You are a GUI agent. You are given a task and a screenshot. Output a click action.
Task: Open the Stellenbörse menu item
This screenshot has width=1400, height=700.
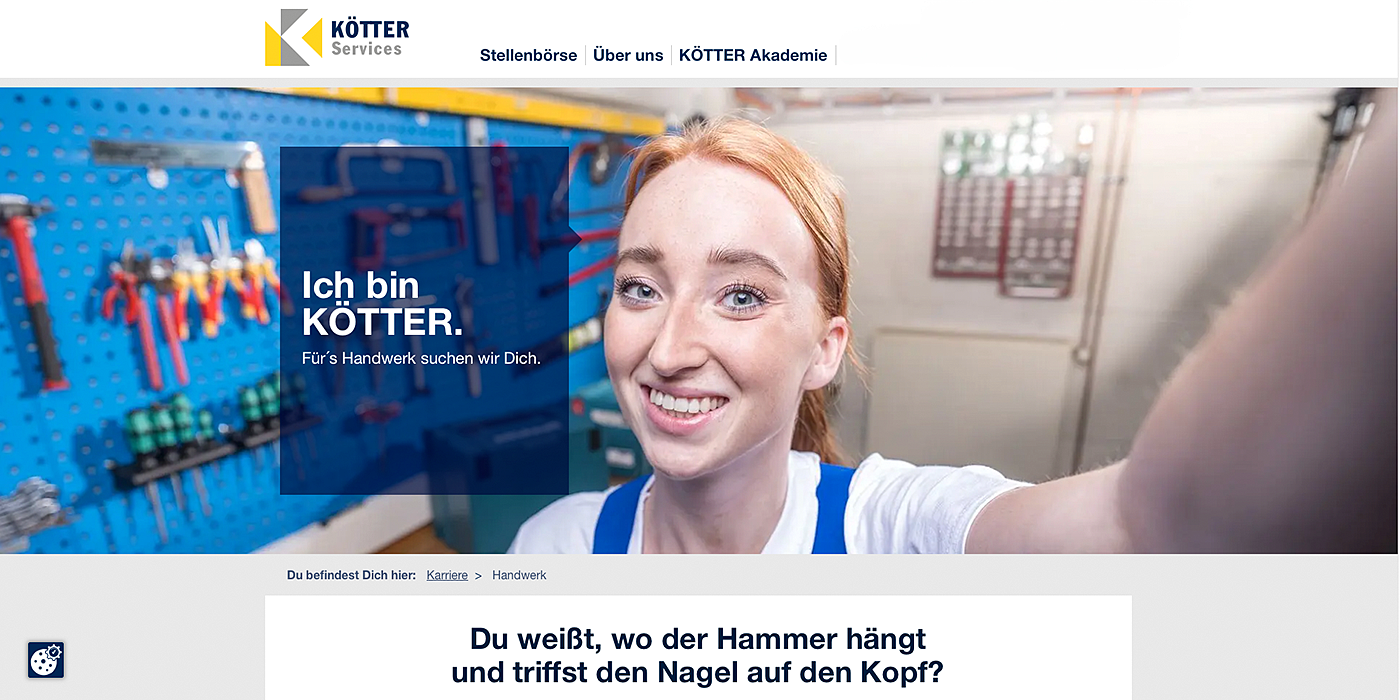click(528, 55)
